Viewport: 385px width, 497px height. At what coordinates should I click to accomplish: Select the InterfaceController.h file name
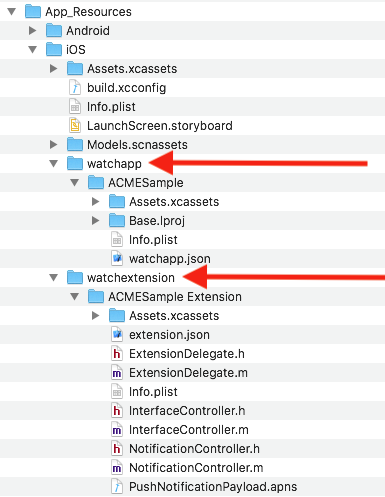click(x=187, y=411)
